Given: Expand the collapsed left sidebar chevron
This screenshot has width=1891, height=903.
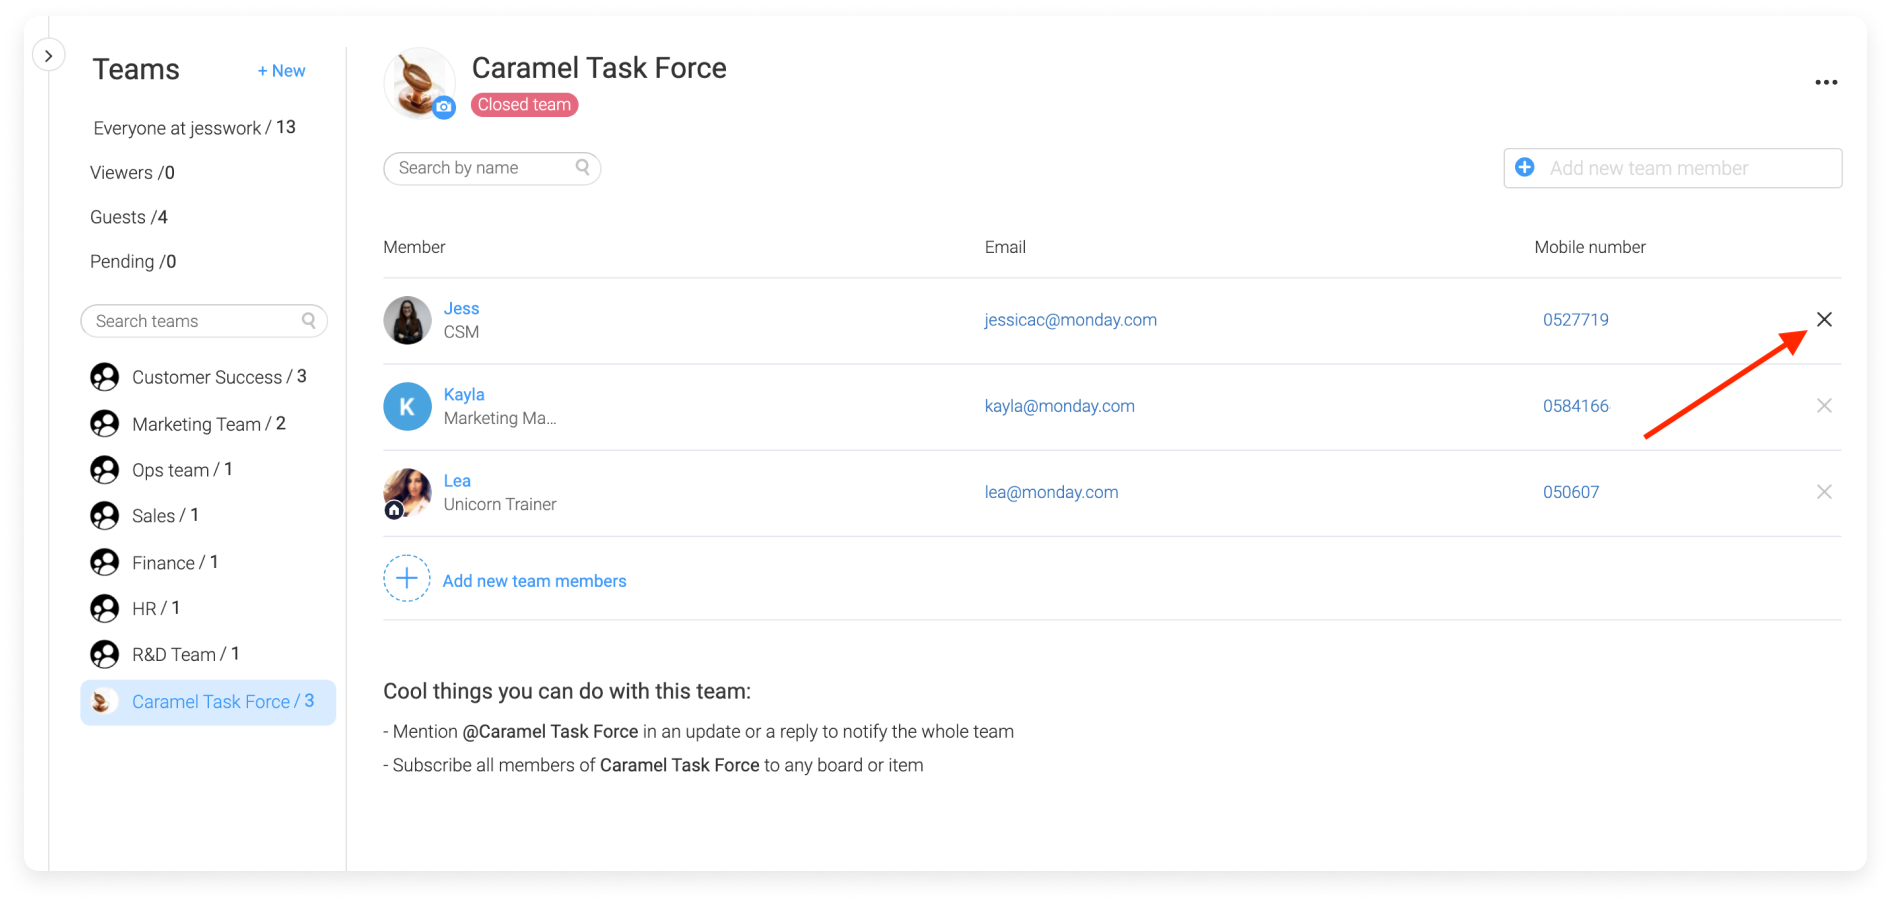Looking at the screenshot, I should pos(48,56).
